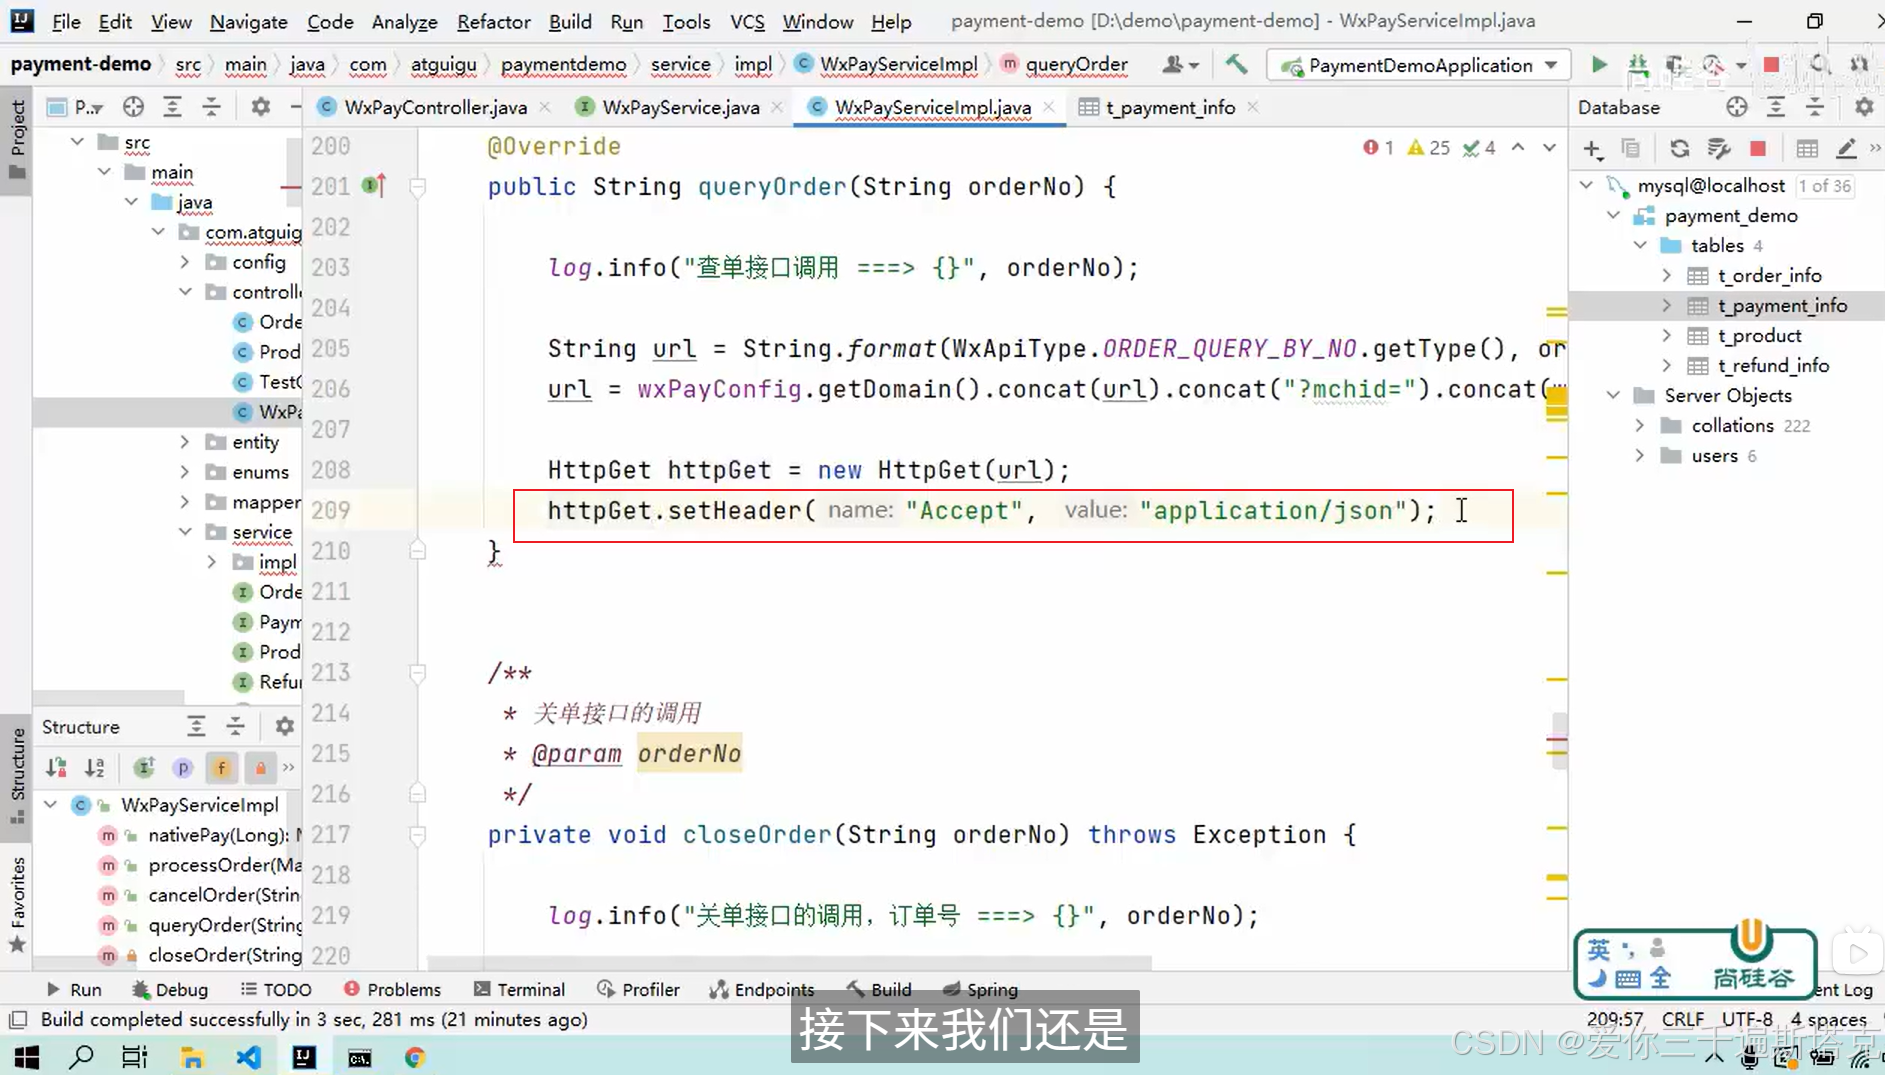Select the t_refund_info table
Screen dimensions: 1885x1075
point(1773,365)
